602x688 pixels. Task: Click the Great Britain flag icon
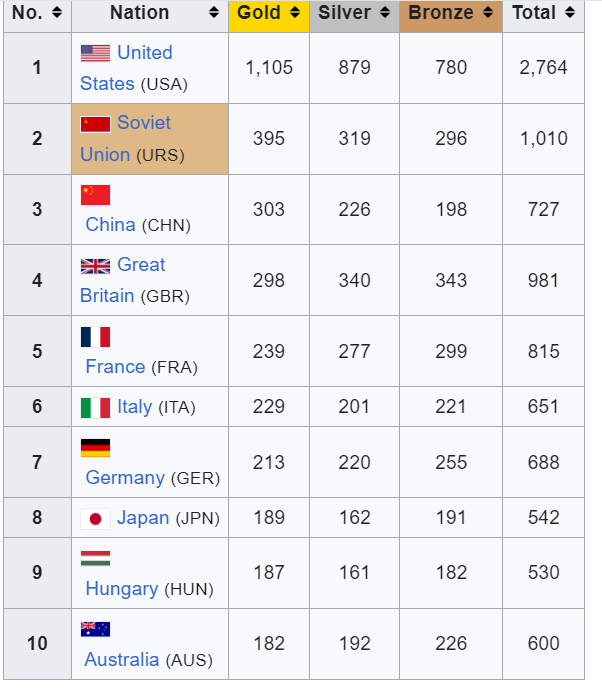click(x=95, y=266)
